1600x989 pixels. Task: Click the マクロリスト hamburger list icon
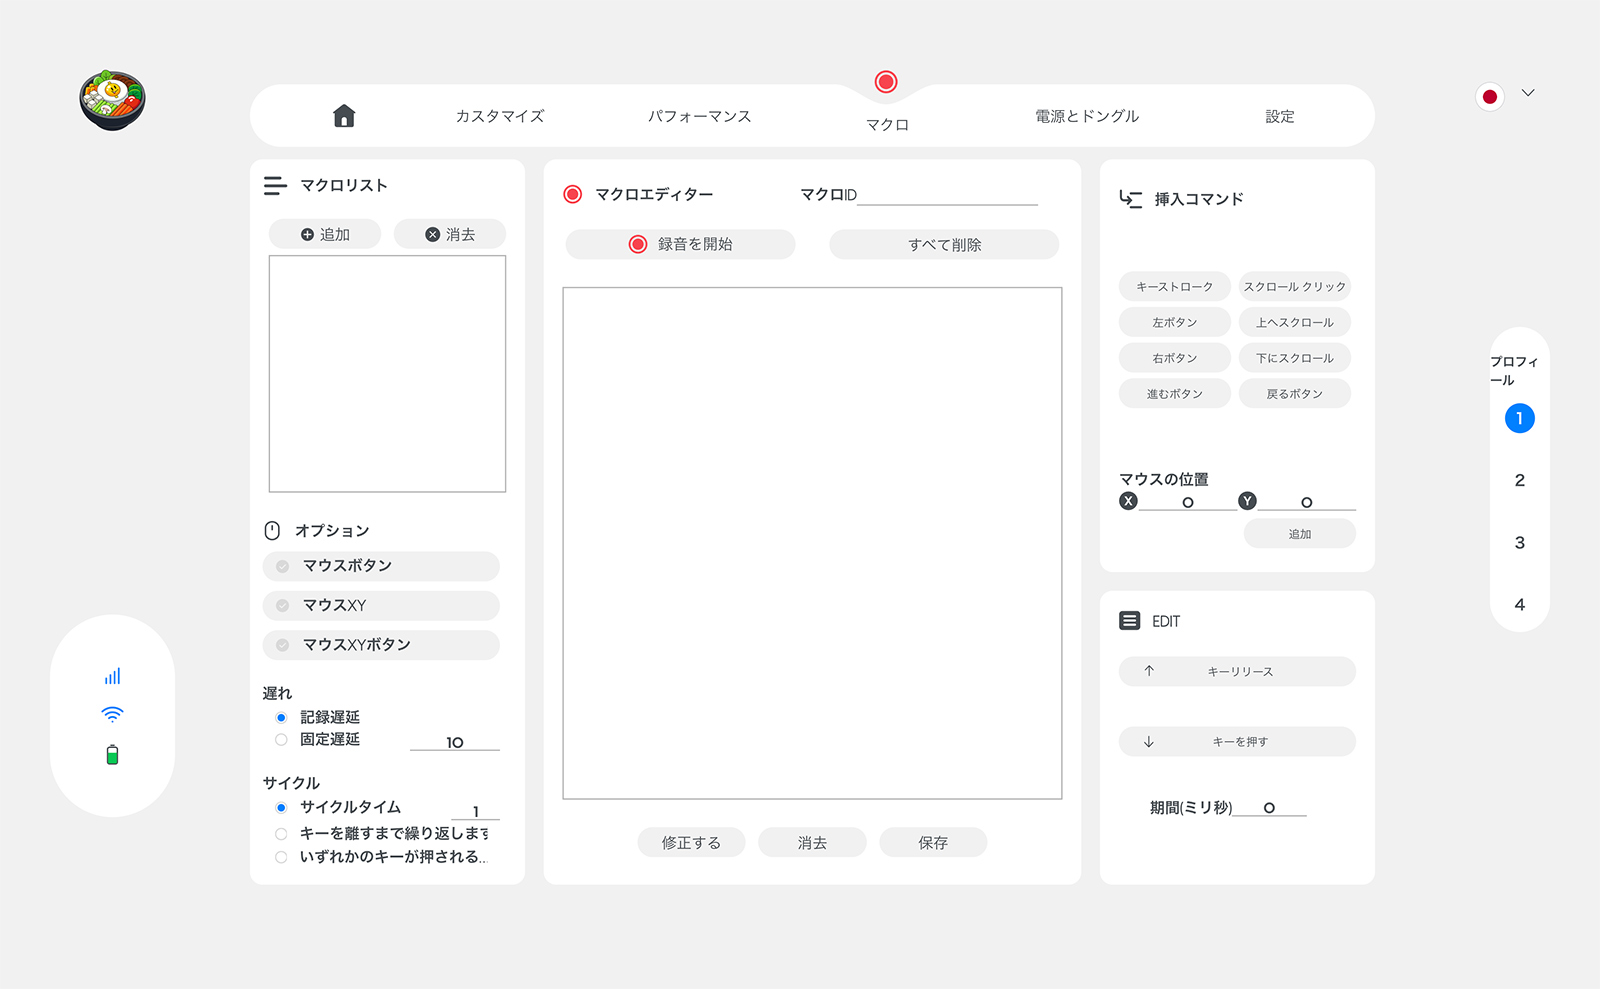point(275,186)
